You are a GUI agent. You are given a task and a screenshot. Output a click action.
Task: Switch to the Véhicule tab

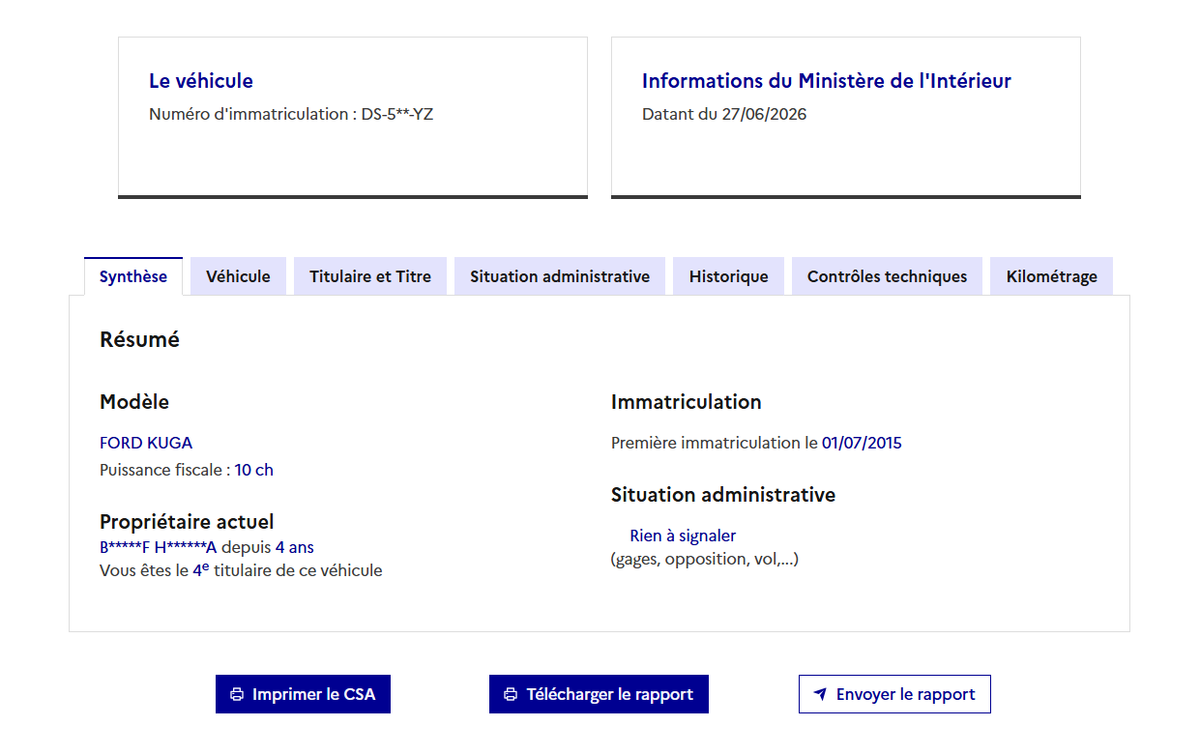click(x=238, y=277)
